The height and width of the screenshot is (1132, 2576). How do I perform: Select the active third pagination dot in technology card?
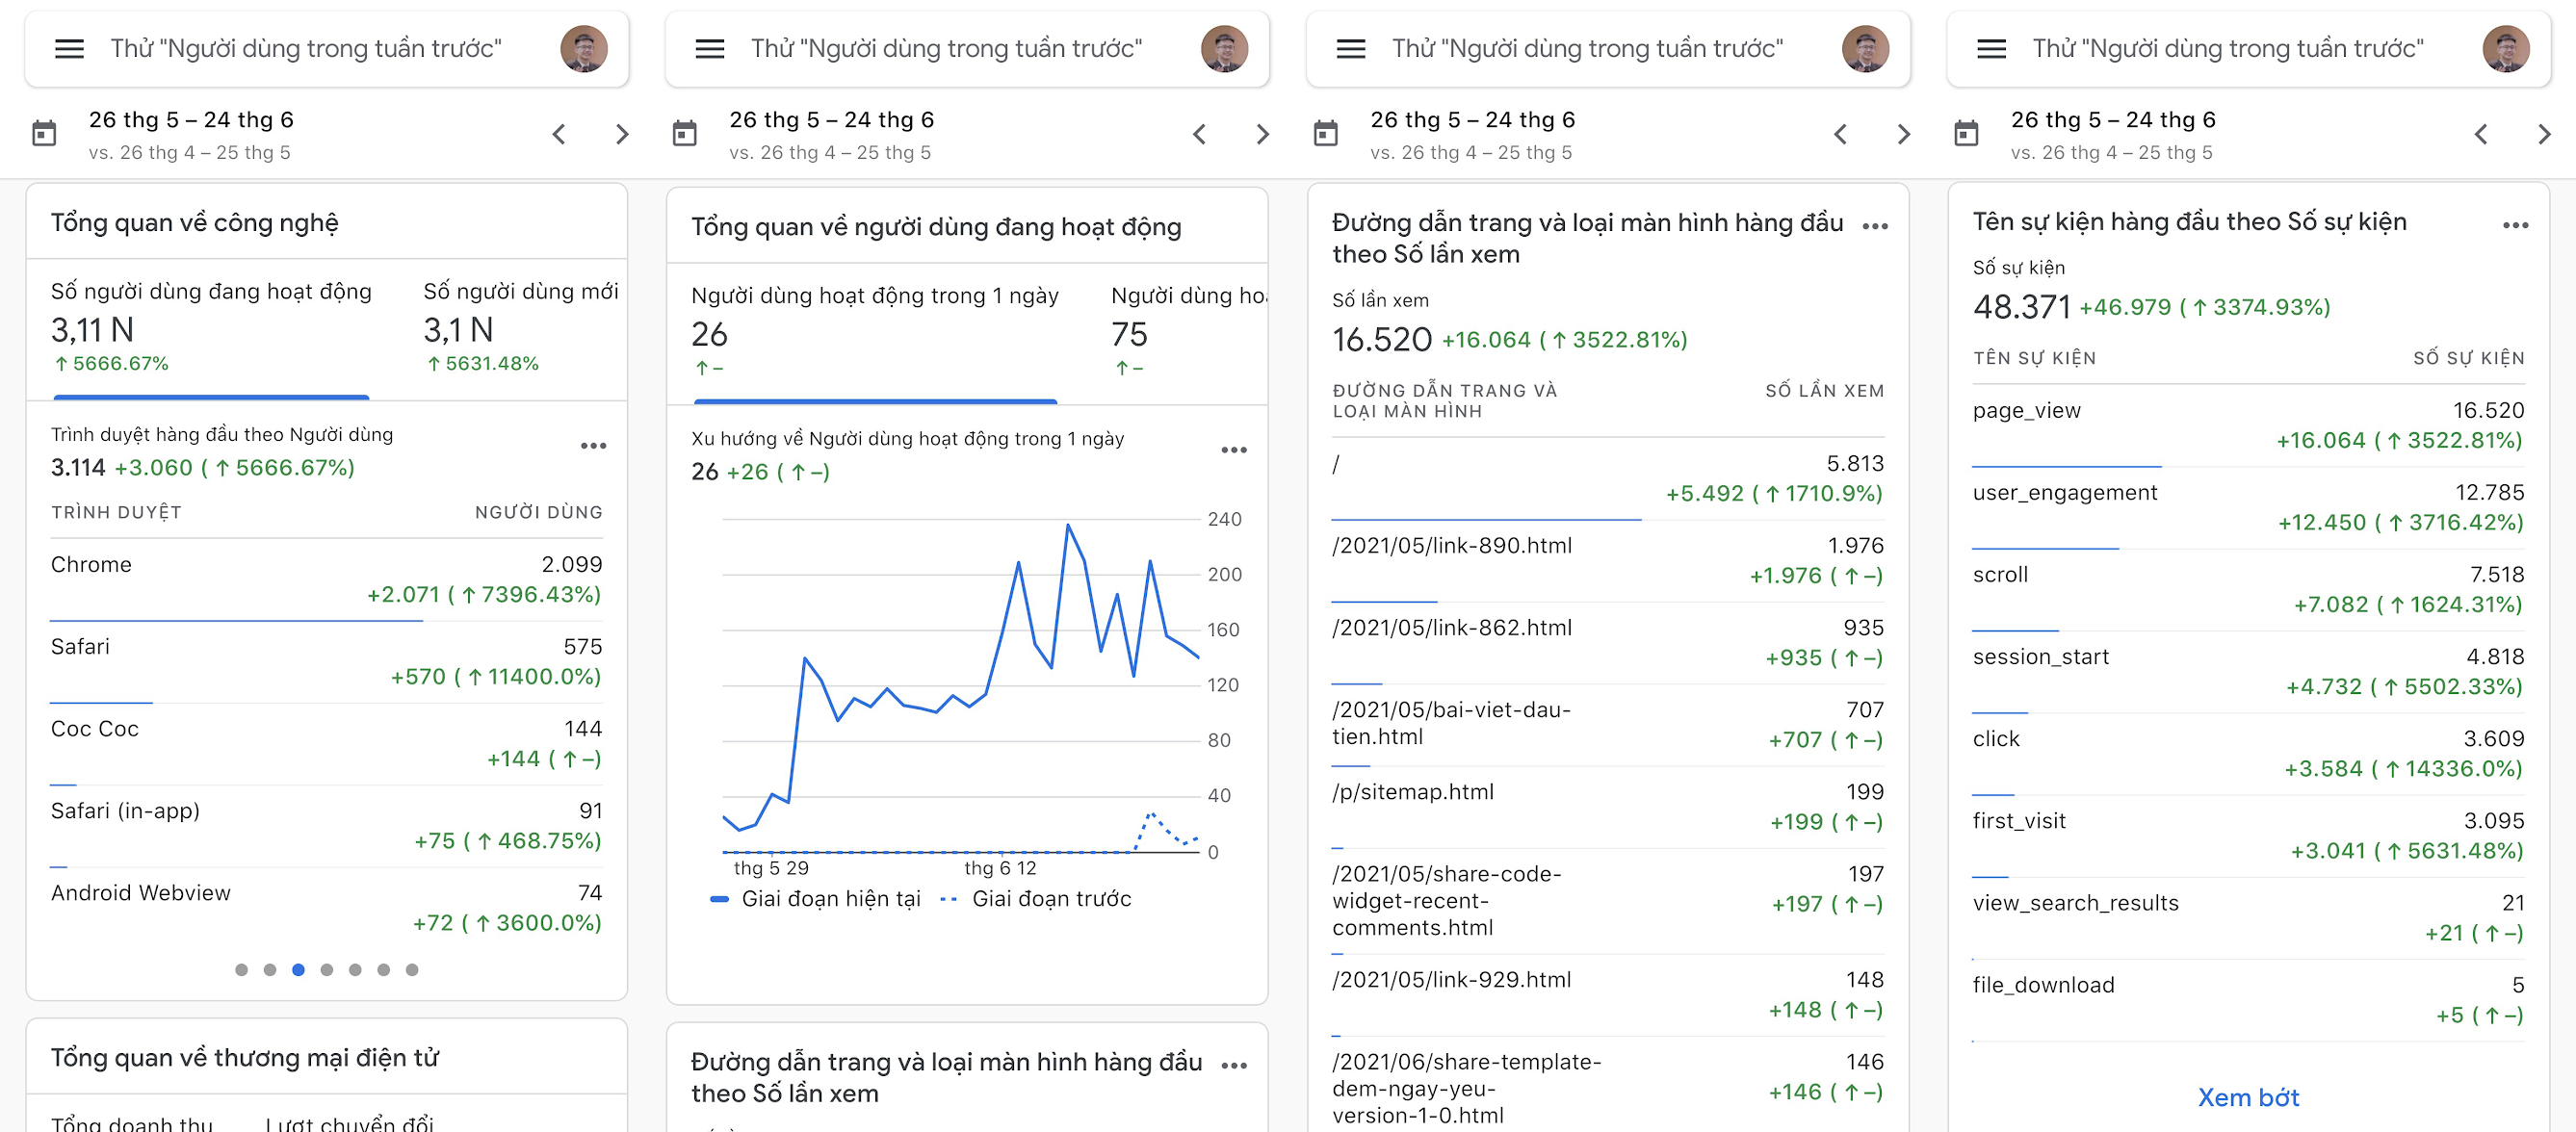tap(298, 970)
